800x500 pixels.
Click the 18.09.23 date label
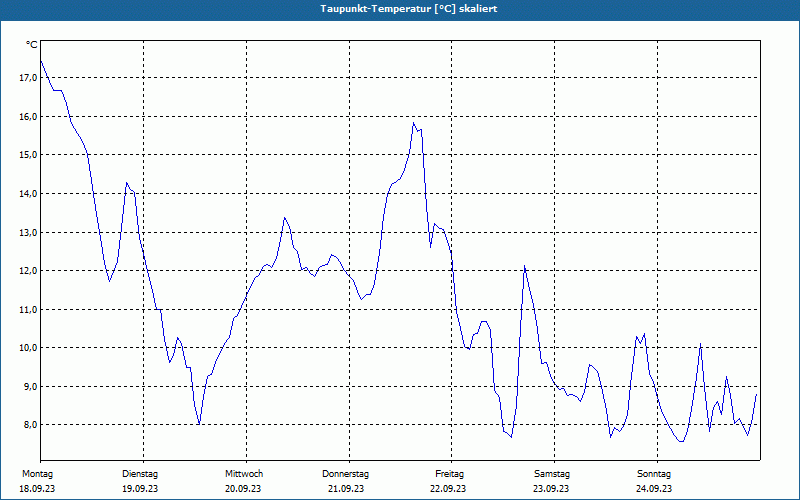click(37, 489)
